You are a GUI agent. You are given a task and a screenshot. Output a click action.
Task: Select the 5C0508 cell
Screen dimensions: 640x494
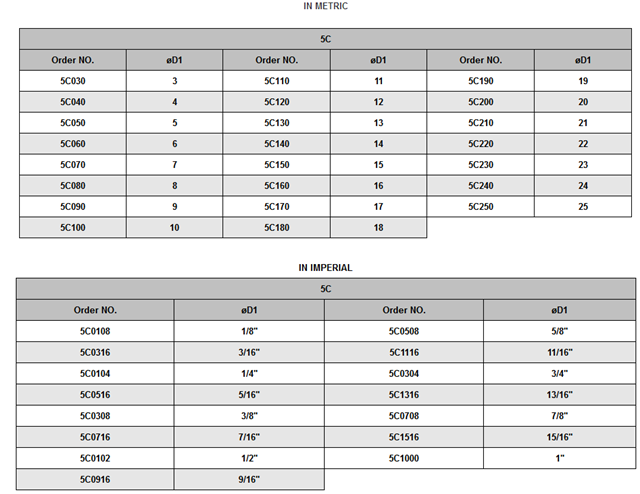click(406, 331)
